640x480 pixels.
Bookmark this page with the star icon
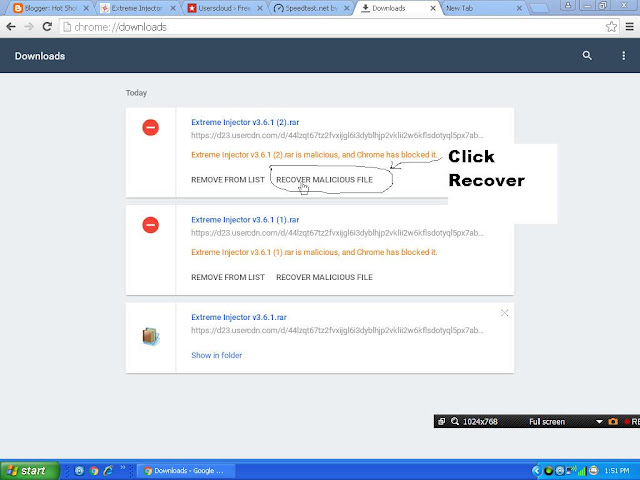[x=611, y=27]
